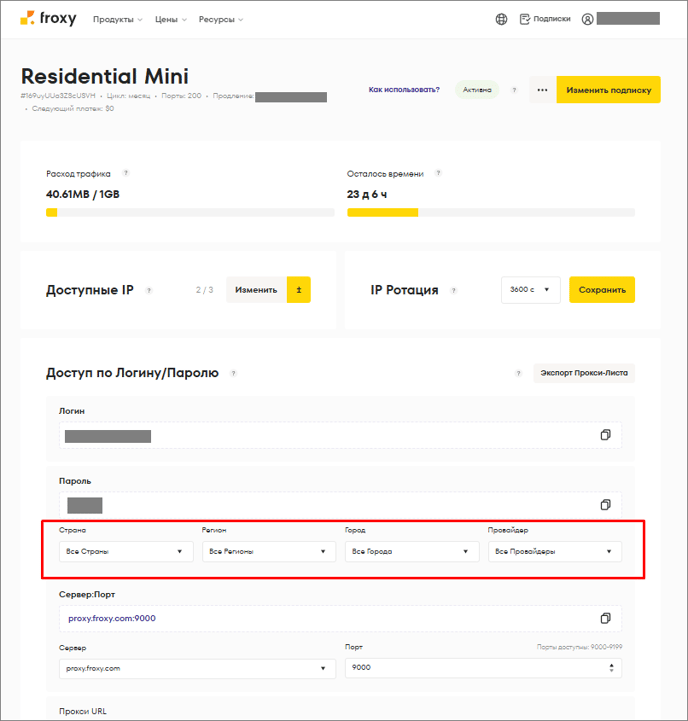Open Подписки subscriptions link
The image size is (688, 721).
click(545, 19)
